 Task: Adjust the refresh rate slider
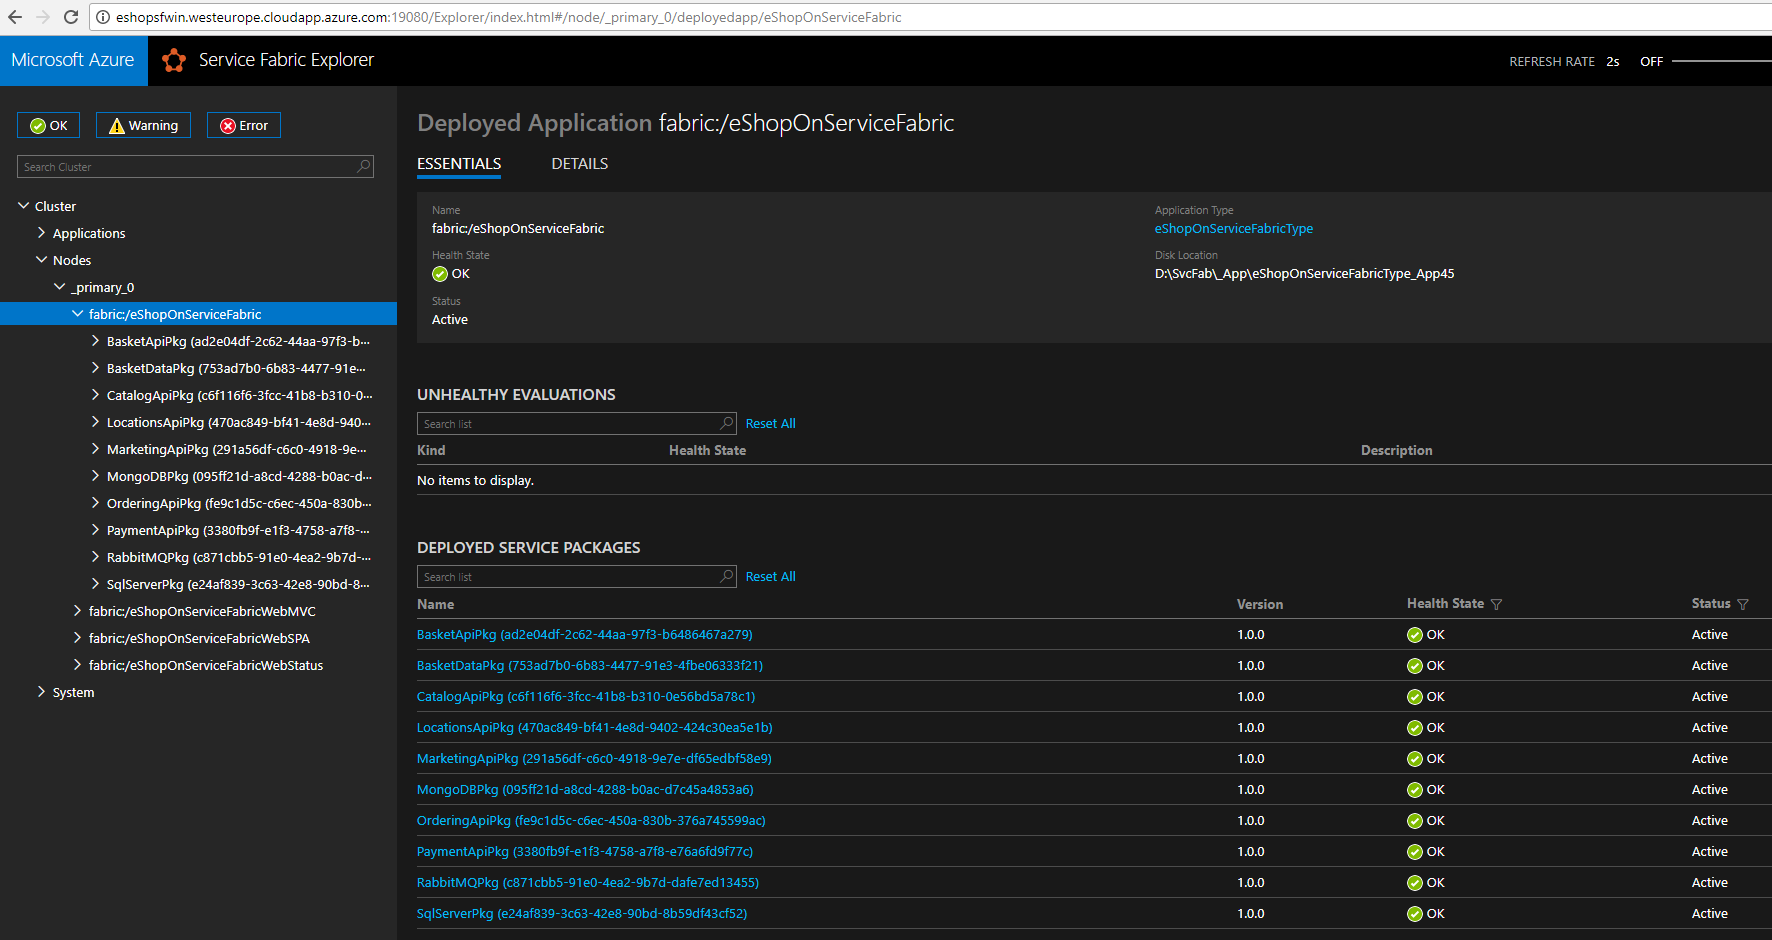1720,61
